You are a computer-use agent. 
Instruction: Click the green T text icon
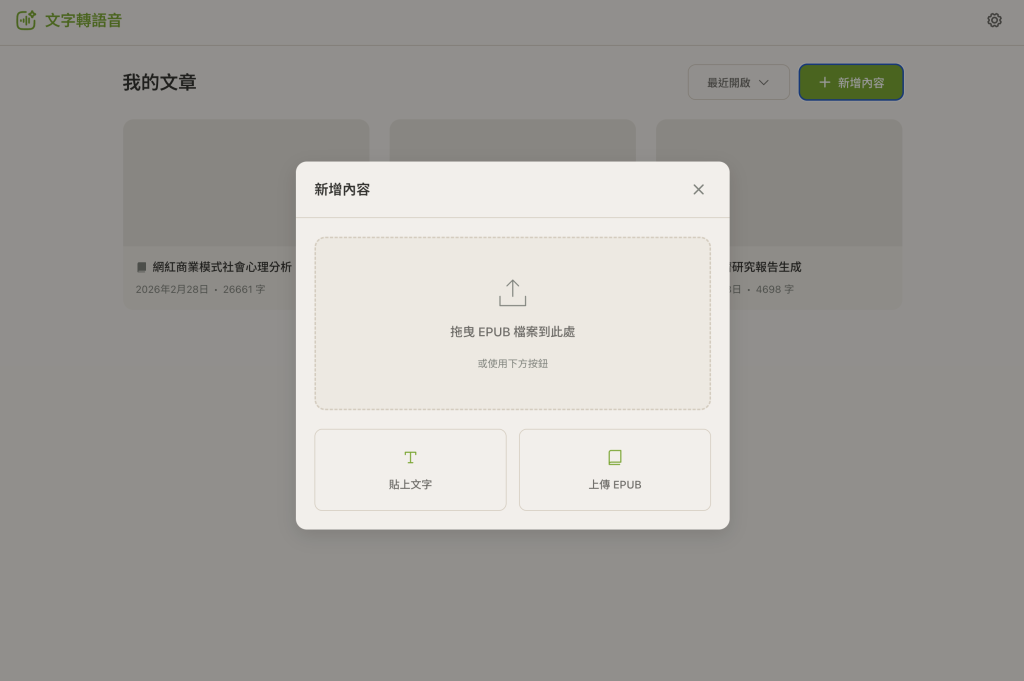(x=410, y=457)
